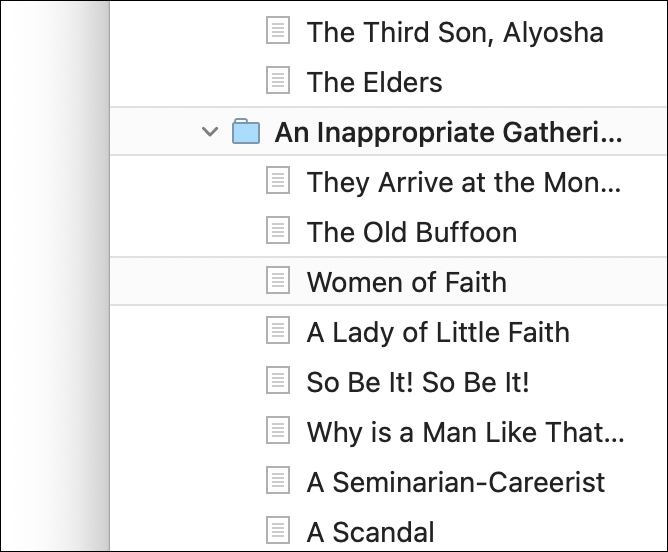Select the Women of Faith row
The width and height of the screenshot is (668, 552).
pyautogui.click(x=407, y=282)
